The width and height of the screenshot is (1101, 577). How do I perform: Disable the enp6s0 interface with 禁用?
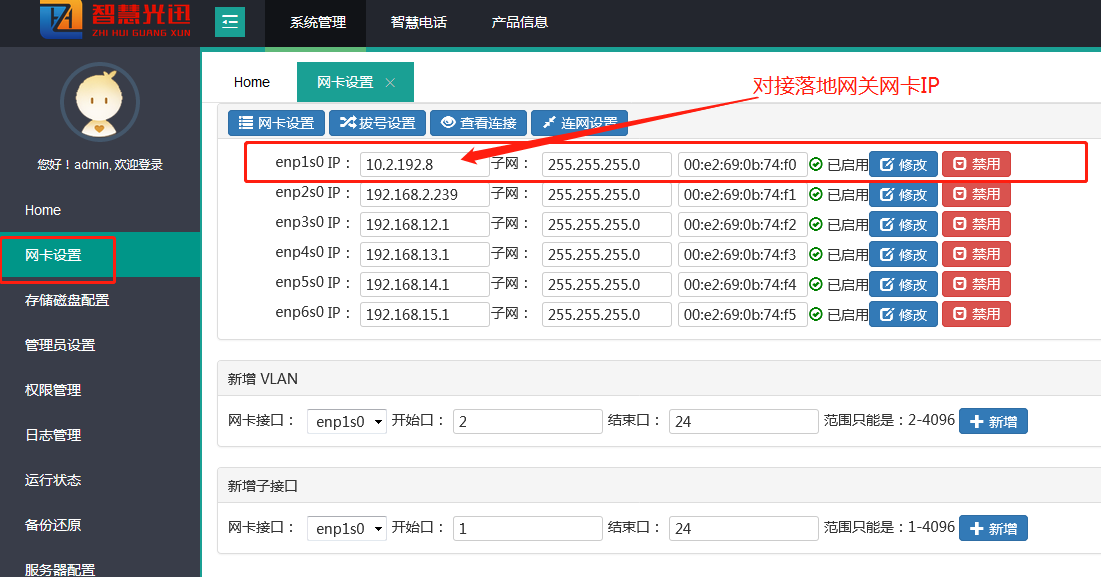pos(975,314)
